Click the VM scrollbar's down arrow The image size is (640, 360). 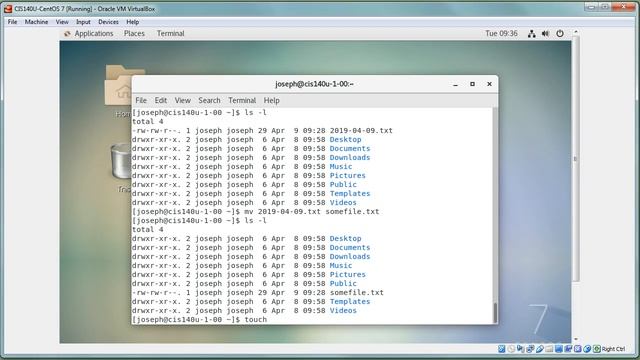click(x=576, y=339)
